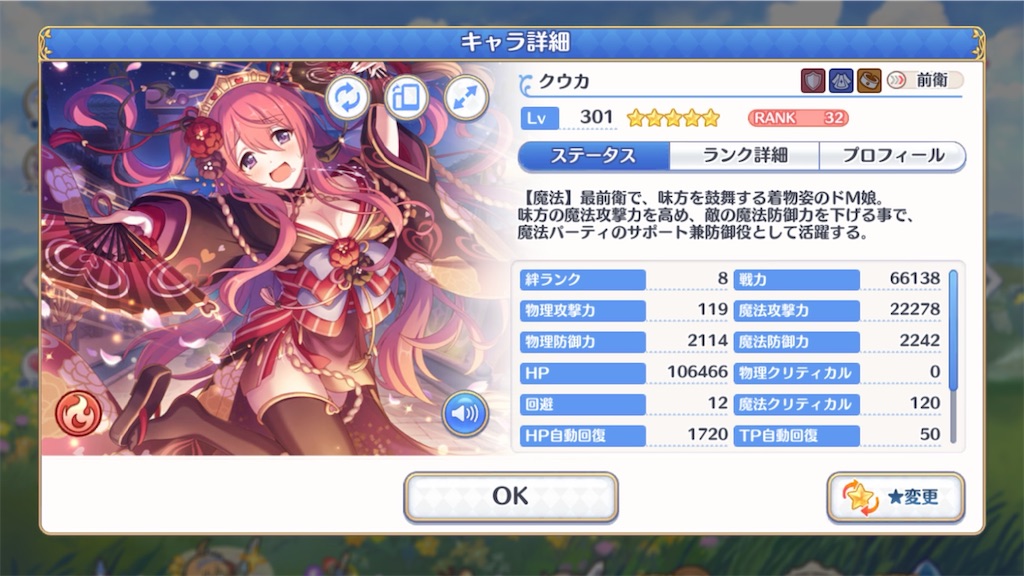Open the ★変更 star change button
Screen dimensions: 1024x576
click(x=895, y=498)
